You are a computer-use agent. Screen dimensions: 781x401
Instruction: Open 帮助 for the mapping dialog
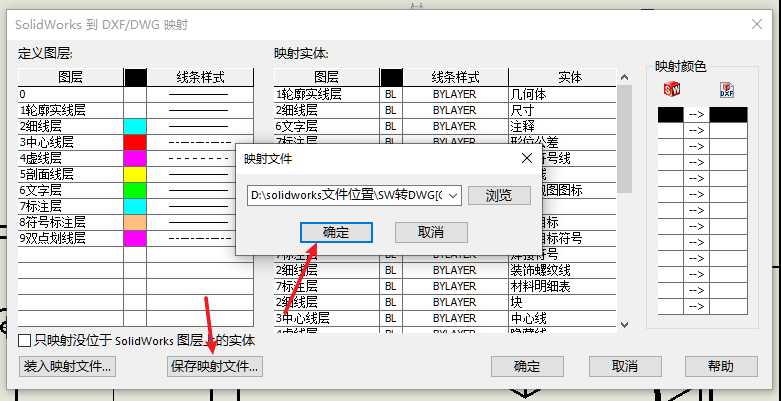(x=721, y=366)
